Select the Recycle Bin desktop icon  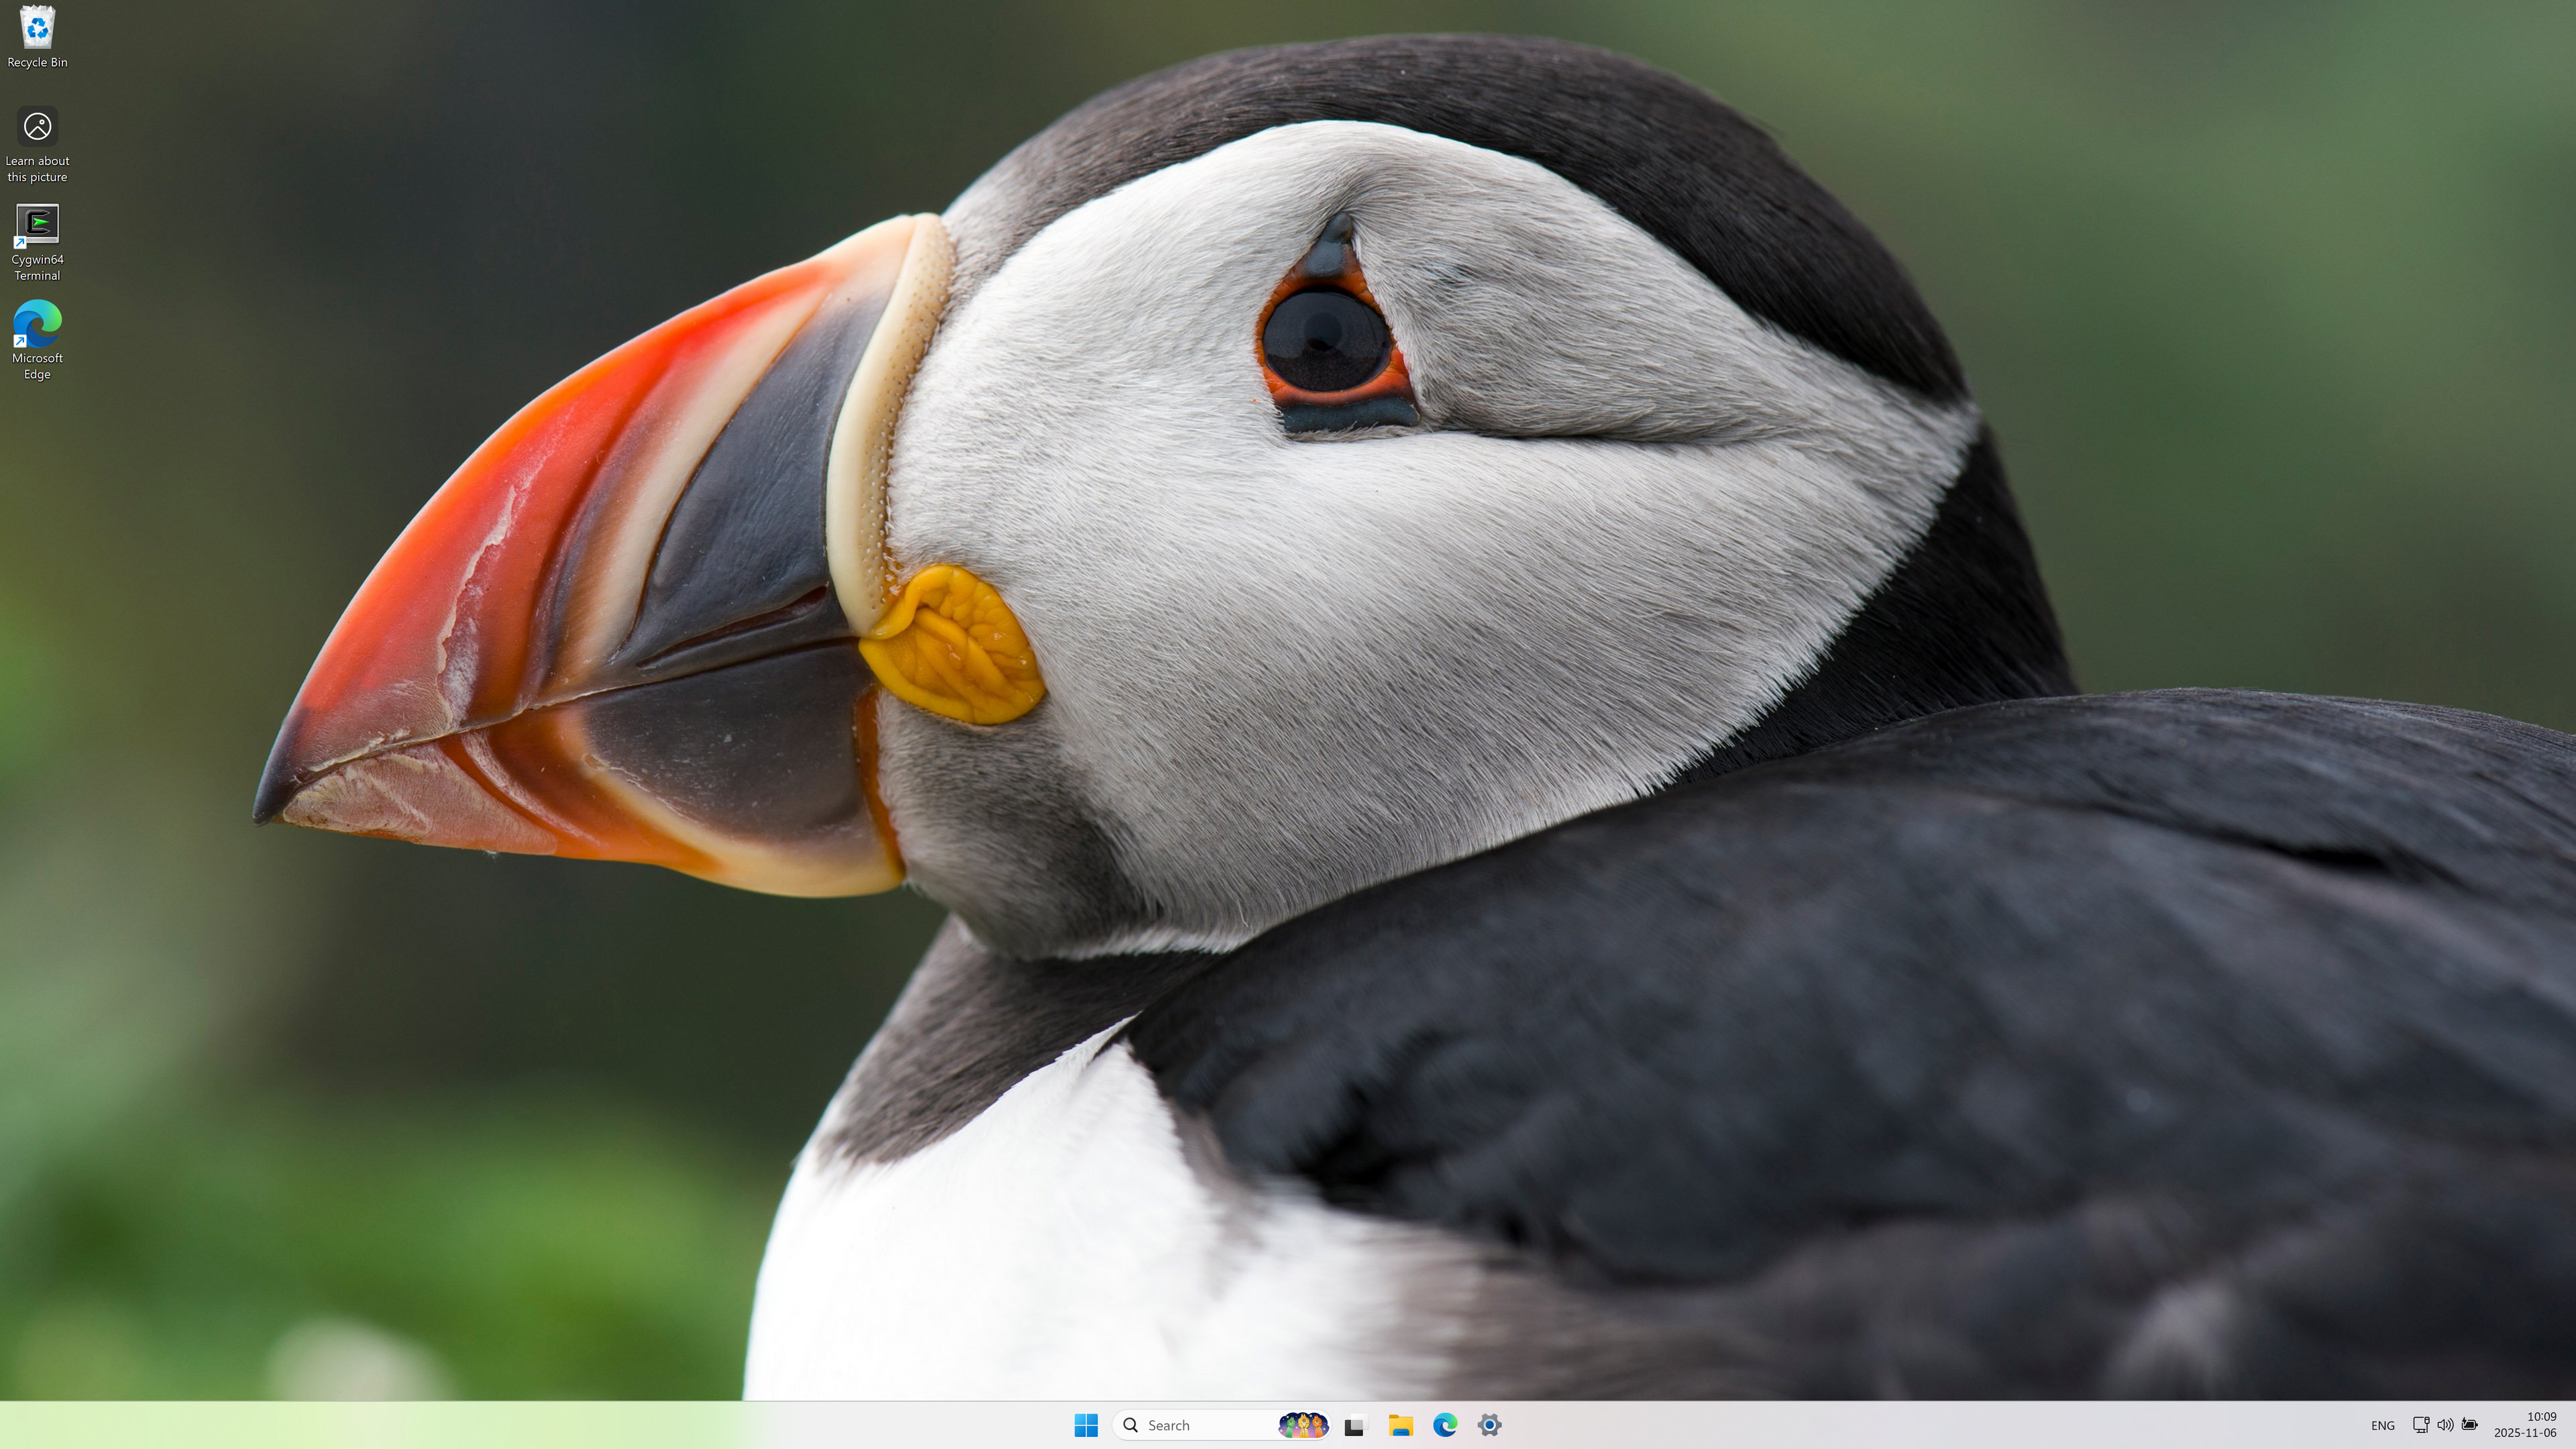(x=37, y=27)
